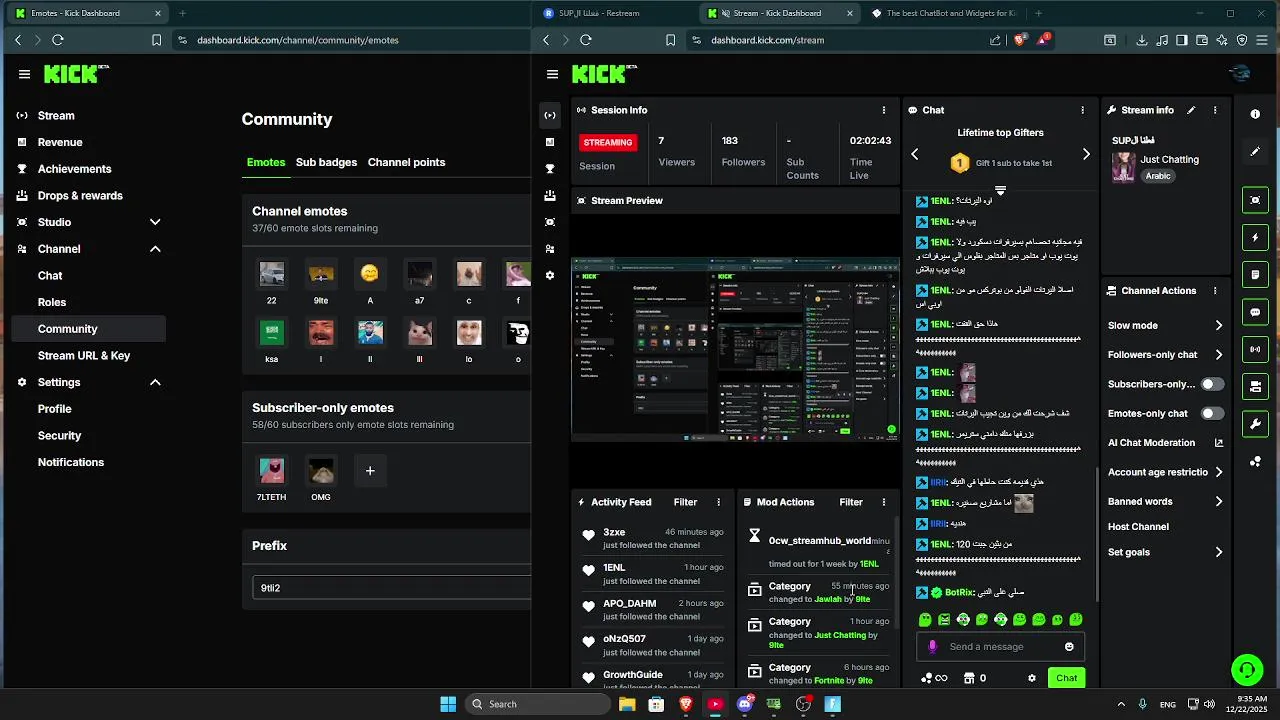1280x720 pixels.
Task: Select the 7LTETH subscriber emote
Action: coord(271,471)
